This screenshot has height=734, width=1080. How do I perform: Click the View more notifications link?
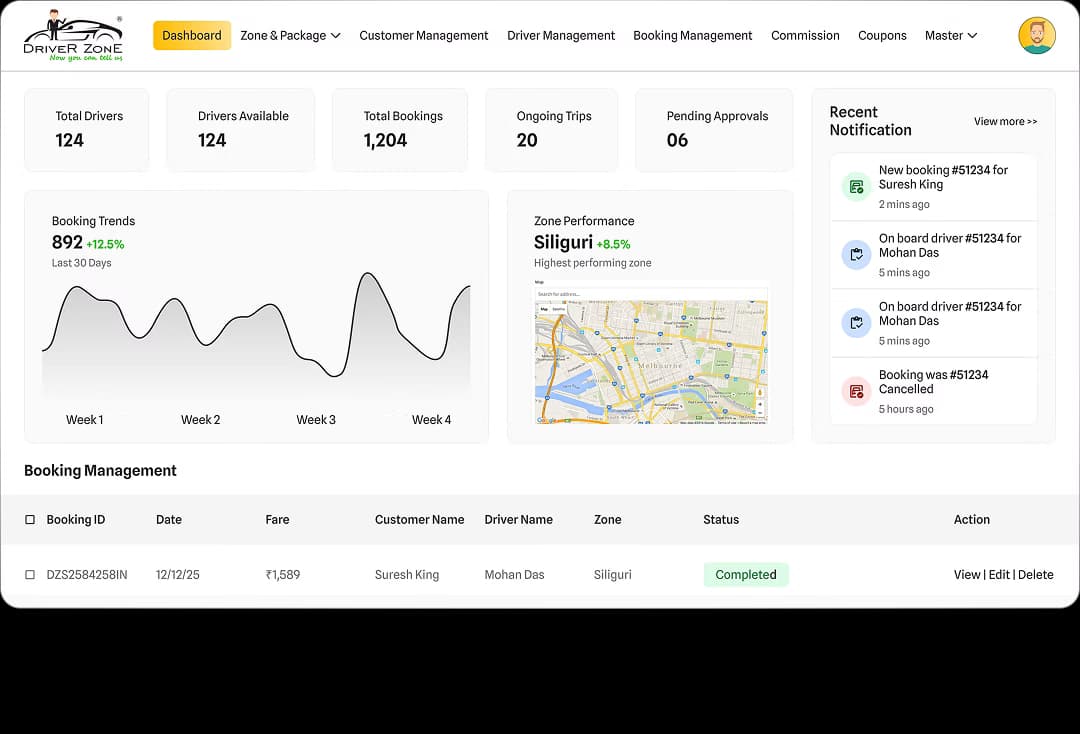pyautogui.click(x=1005, y=121)
